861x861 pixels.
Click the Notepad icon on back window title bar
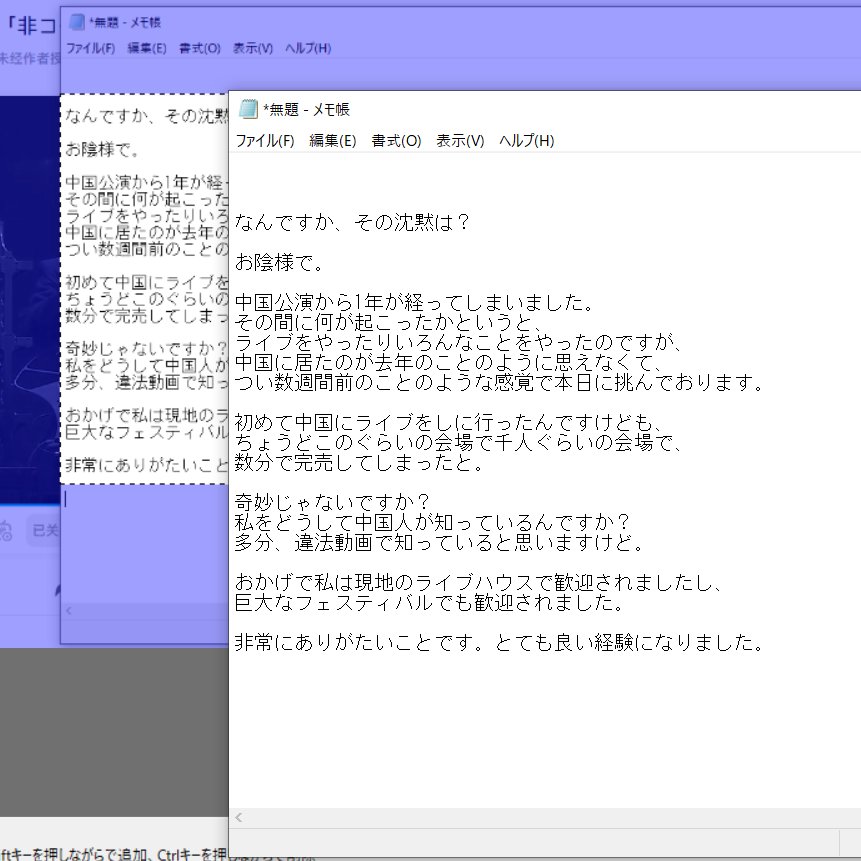[78, 21]
